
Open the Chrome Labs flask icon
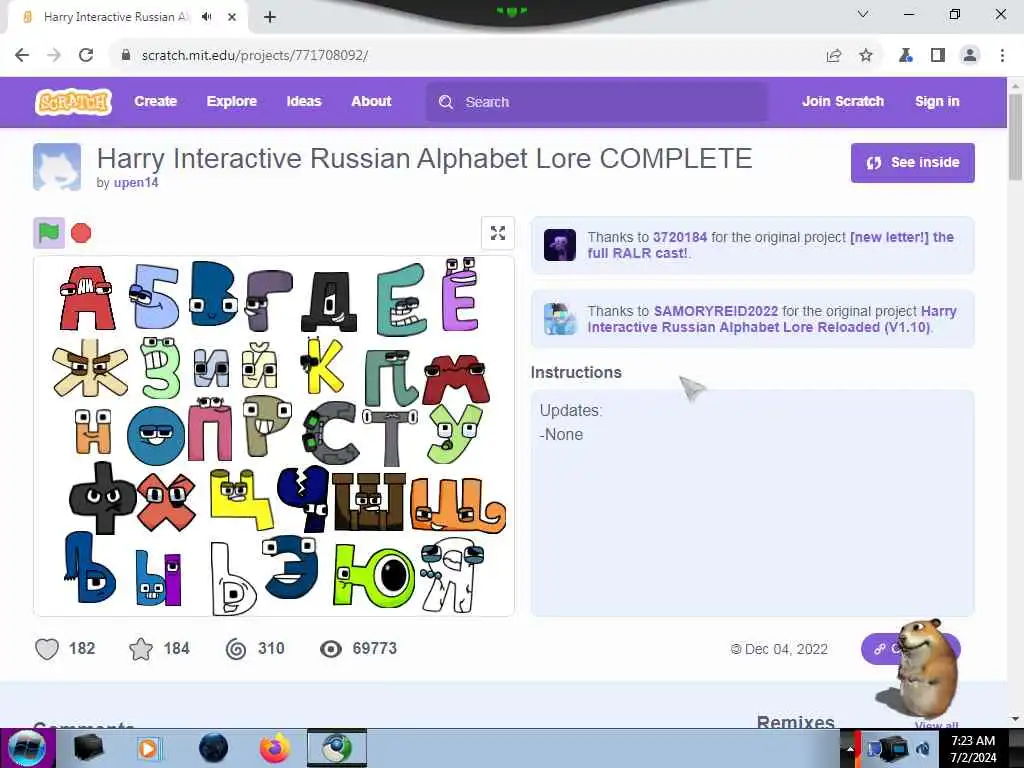pos(906,56)
